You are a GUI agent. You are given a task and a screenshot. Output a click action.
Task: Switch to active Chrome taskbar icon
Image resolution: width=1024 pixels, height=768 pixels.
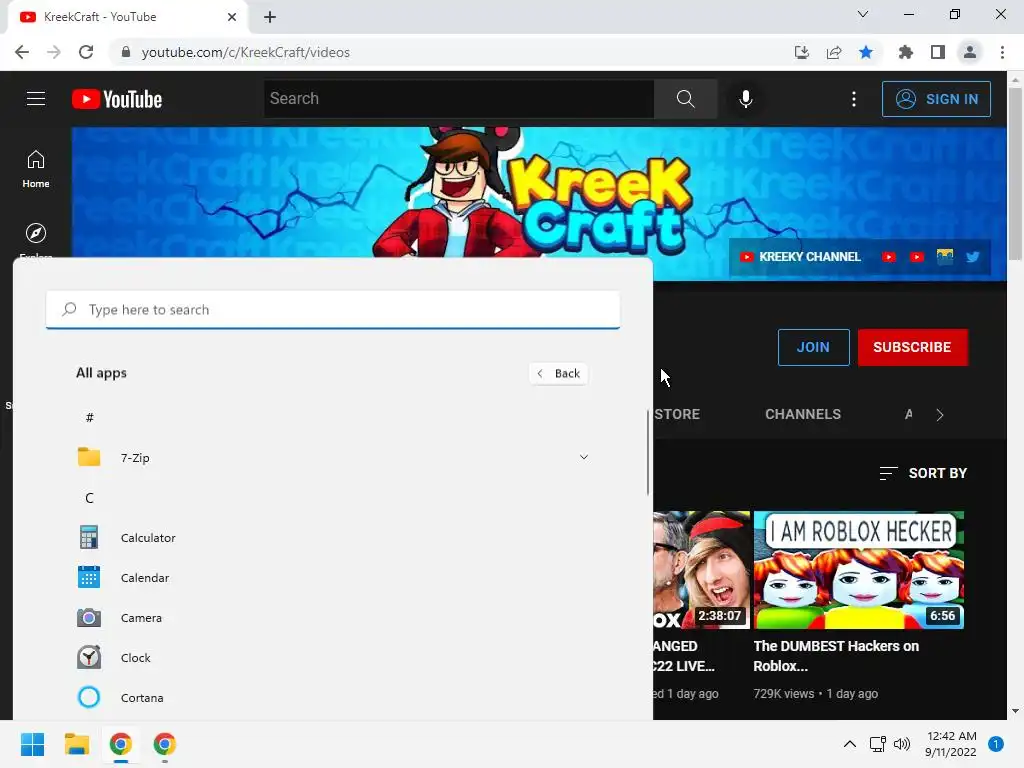coord(121,744)
